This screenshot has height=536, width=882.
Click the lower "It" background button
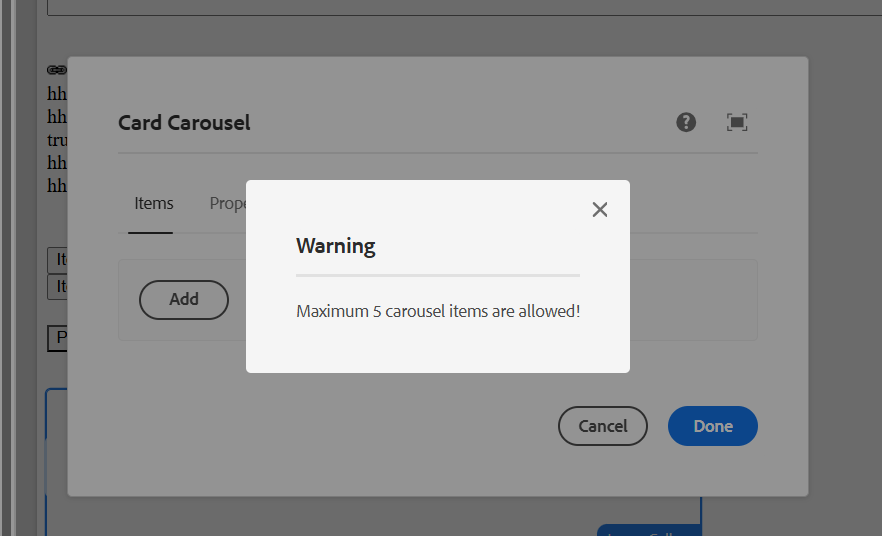pos(58,287)
